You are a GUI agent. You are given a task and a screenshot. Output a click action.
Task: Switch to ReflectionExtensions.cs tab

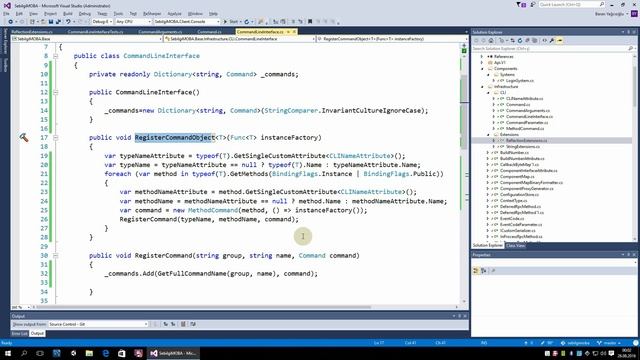pos(32,32)
